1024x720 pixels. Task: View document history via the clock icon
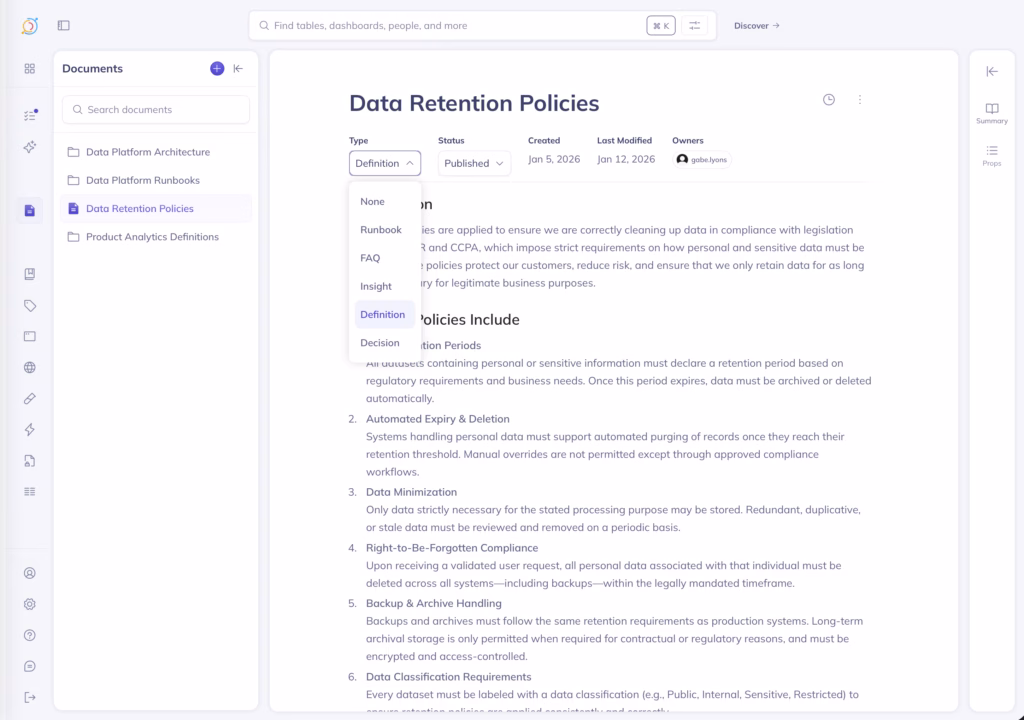click(x=827, y=99)
